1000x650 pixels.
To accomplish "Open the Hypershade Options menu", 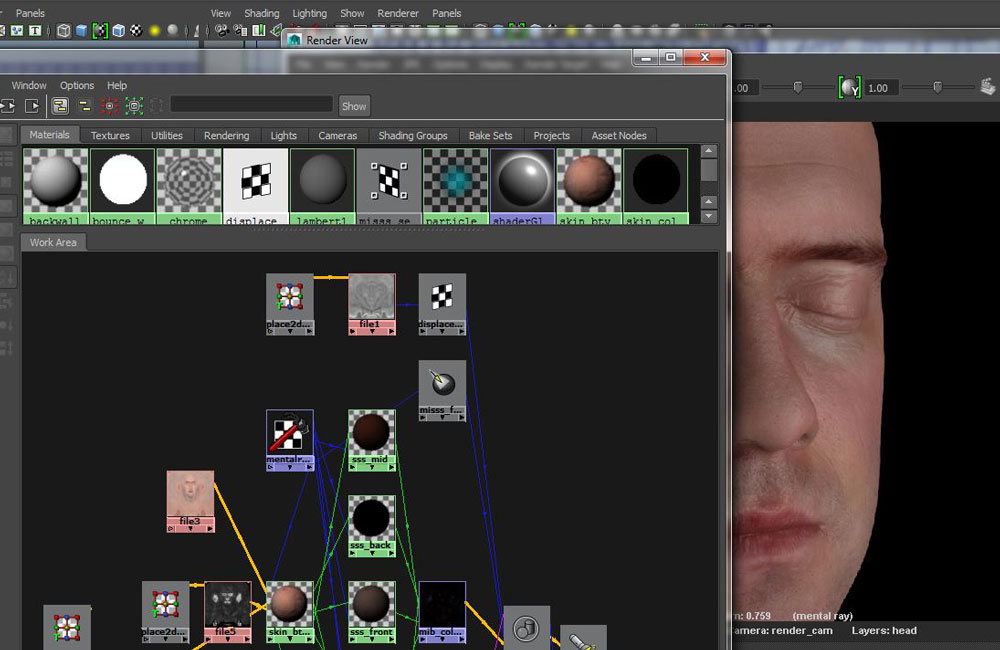I will [x=77, y=85].
